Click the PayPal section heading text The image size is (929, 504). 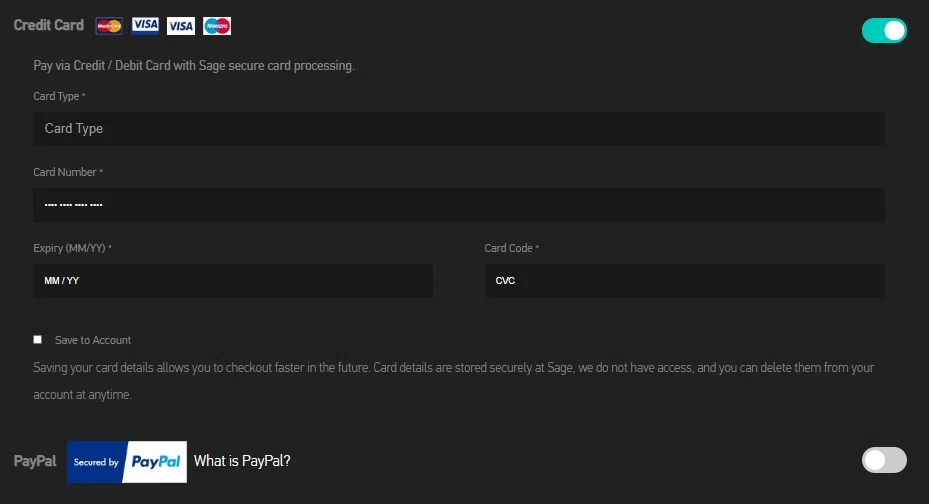tap(35, 461)
